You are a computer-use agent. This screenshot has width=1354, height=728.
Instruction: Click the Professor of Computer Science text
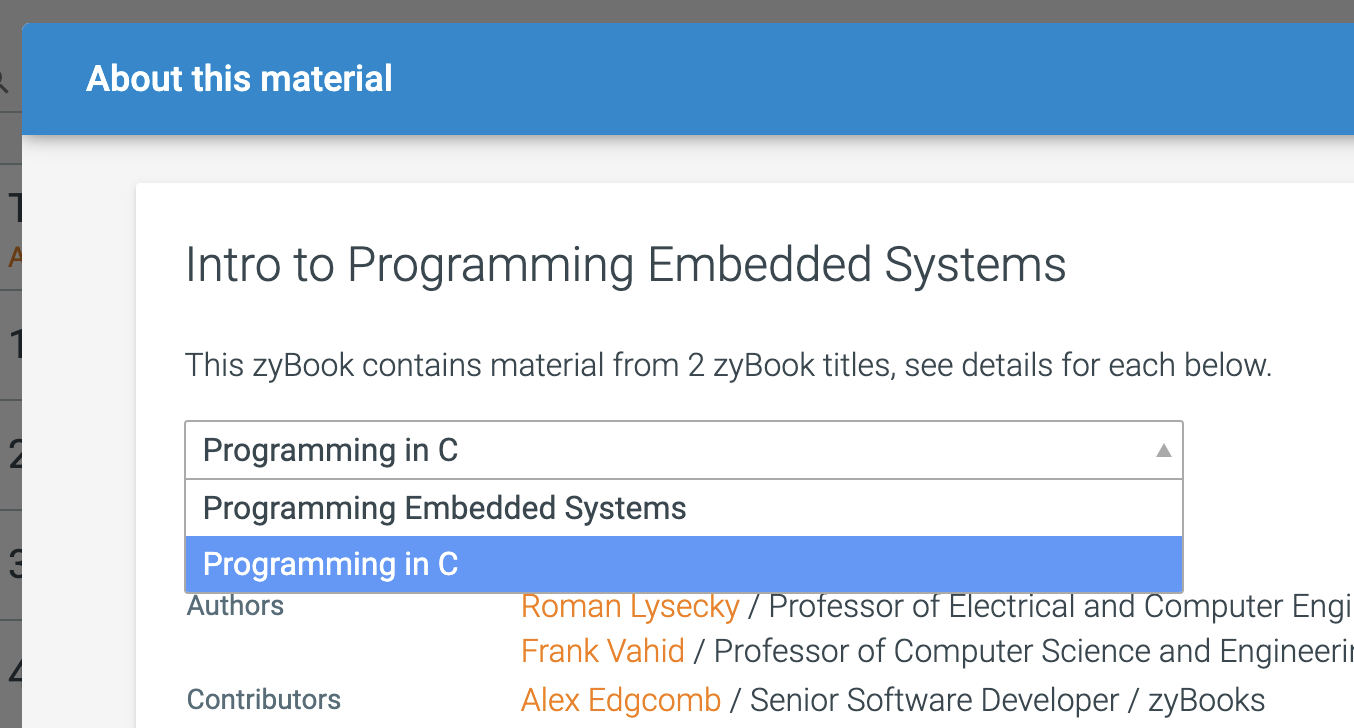(x=1033, y=651)
